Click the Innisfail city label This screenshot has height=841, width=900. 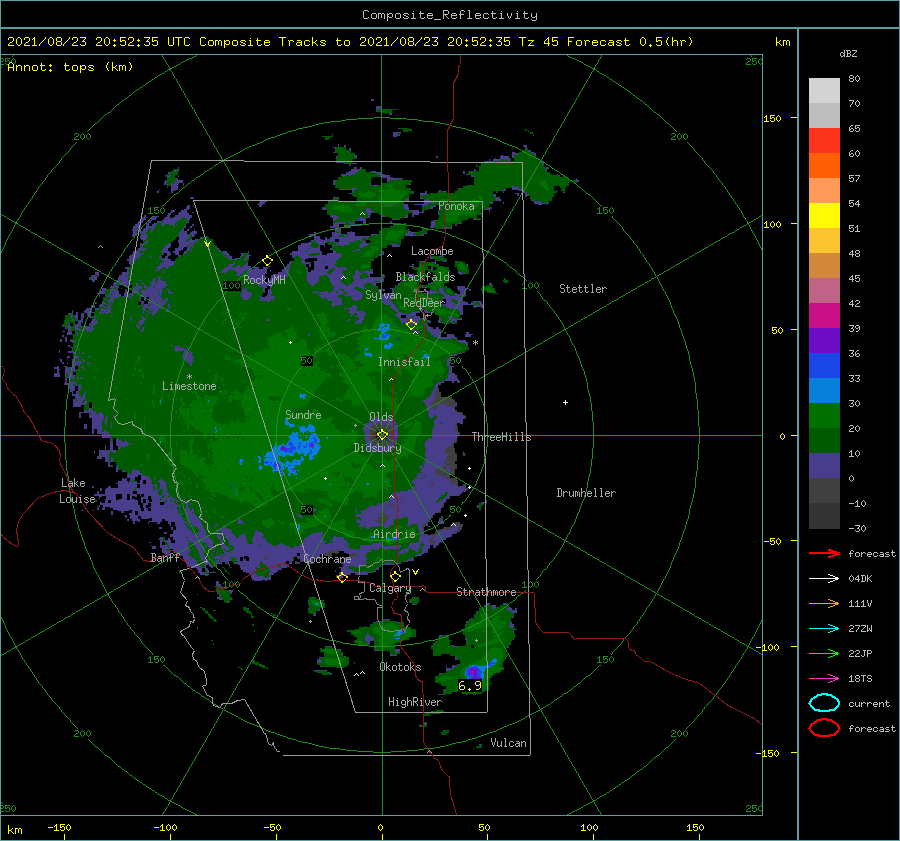point(404,362)
